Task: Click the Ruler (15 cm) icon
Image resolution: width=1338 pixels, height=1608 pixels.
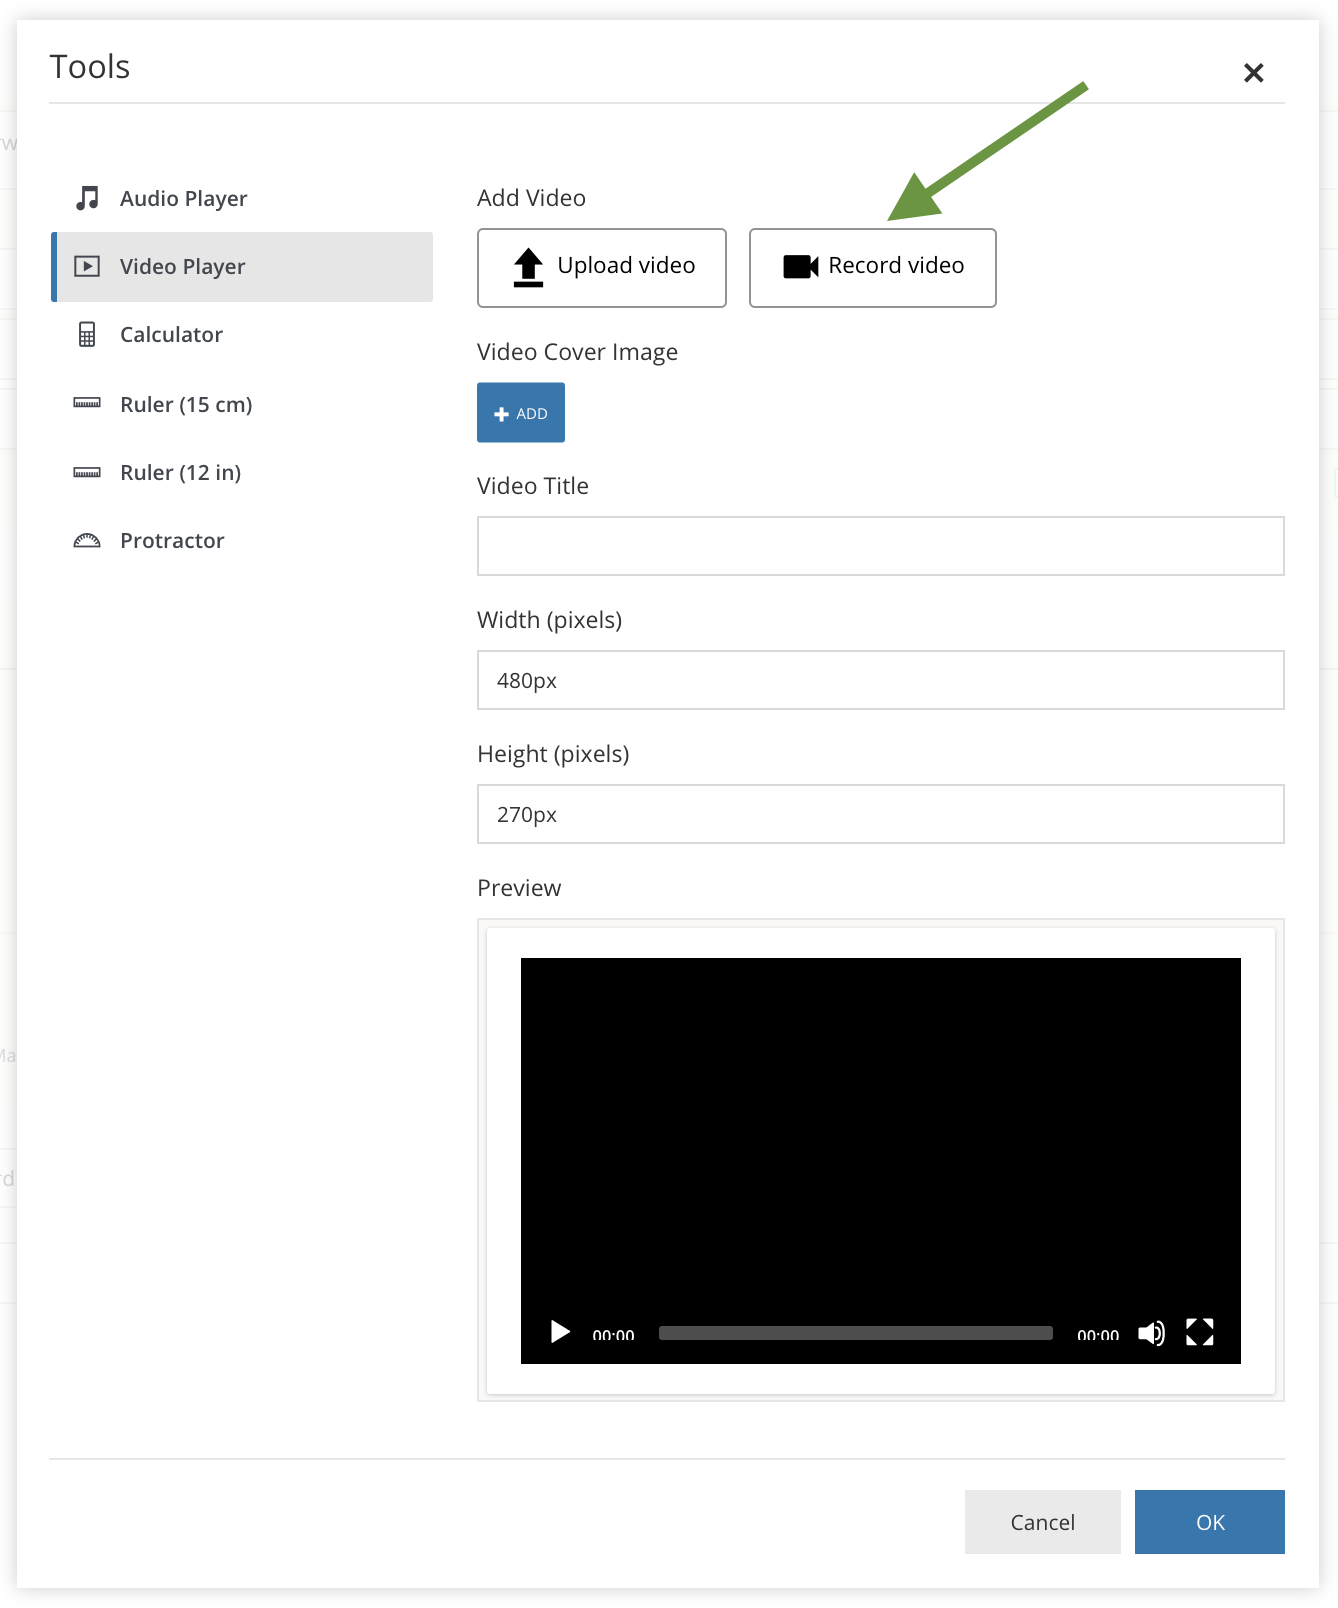Action: click(87, 404)
